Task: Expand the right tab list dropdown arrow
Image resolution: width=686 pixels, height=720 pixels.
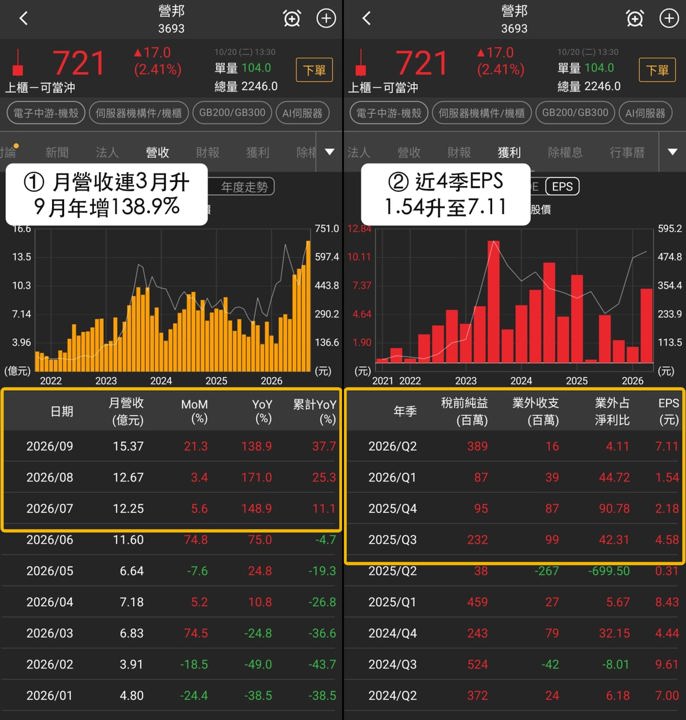Action: [673, 152]
